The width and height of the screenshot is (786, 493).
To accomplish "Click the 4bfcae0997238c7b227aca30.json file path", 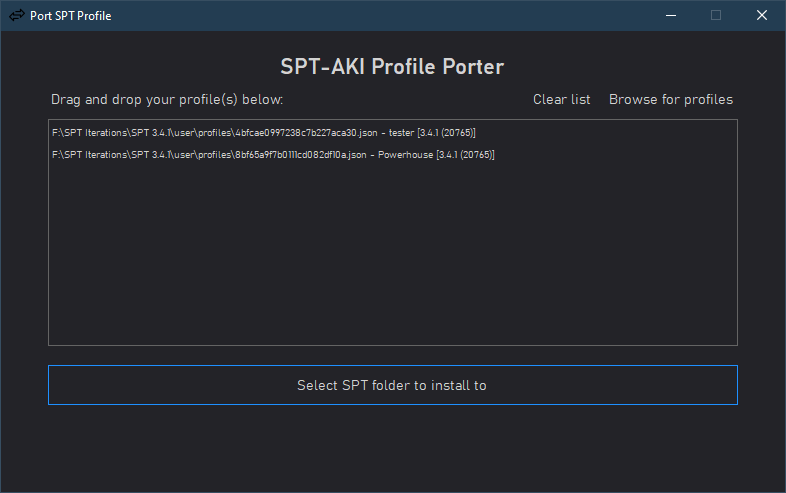I will [215, 133].
